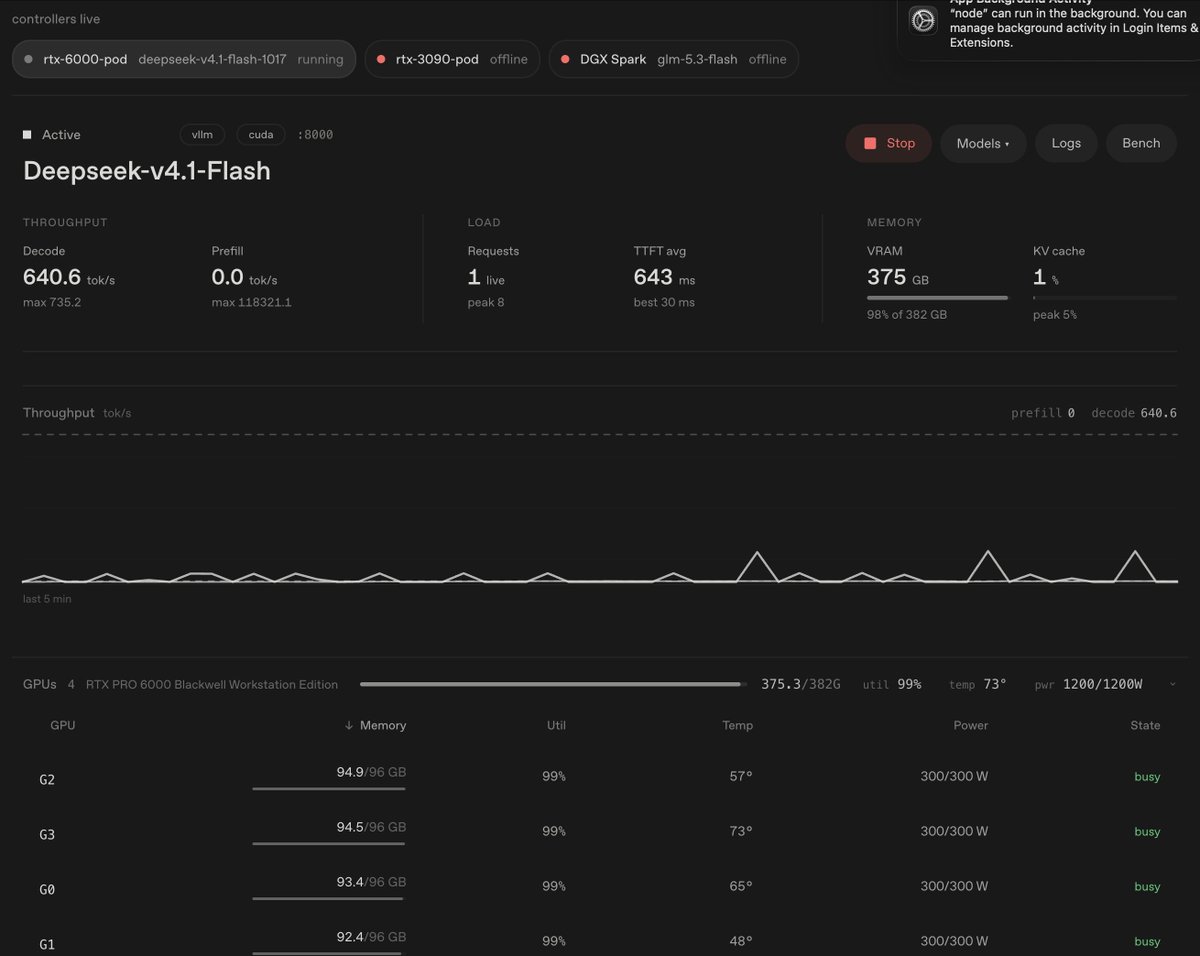The image size is (1200, 956).
Task: Click the Requests 1 live value
Action: [486, 277]
